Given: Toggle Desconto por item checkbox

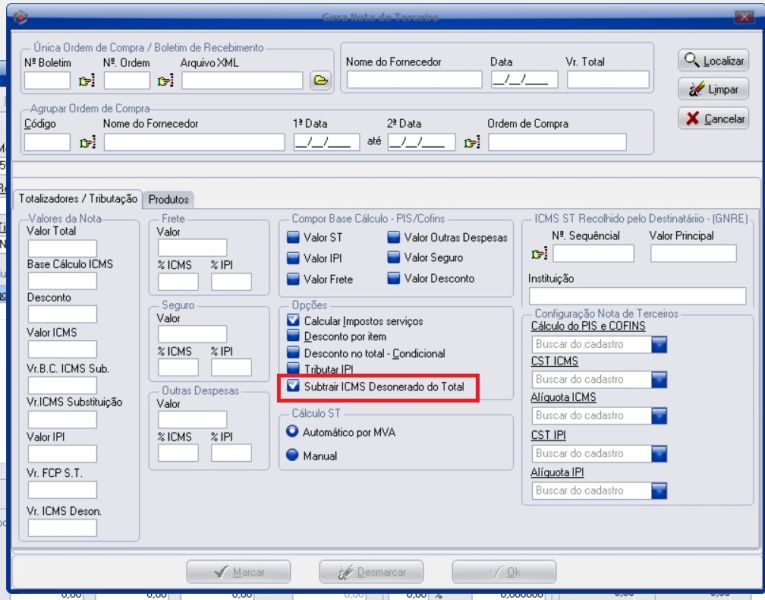Looking at the screenshot, I should click(x=293, y=336).
